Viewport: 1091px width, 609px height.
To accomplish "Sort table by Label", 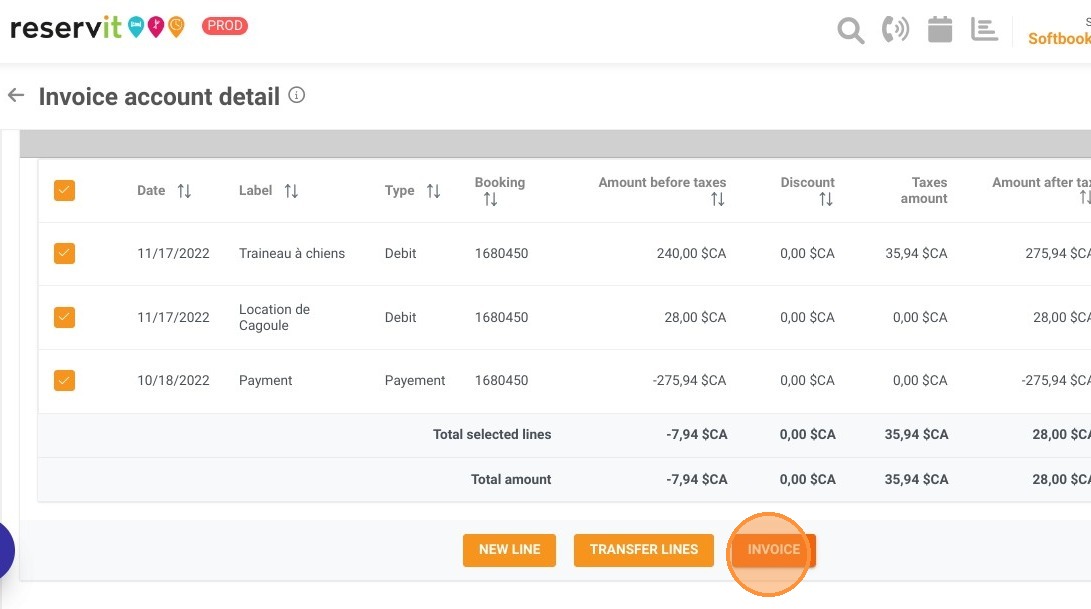I will pyautogui.click(x=291, y=191).
